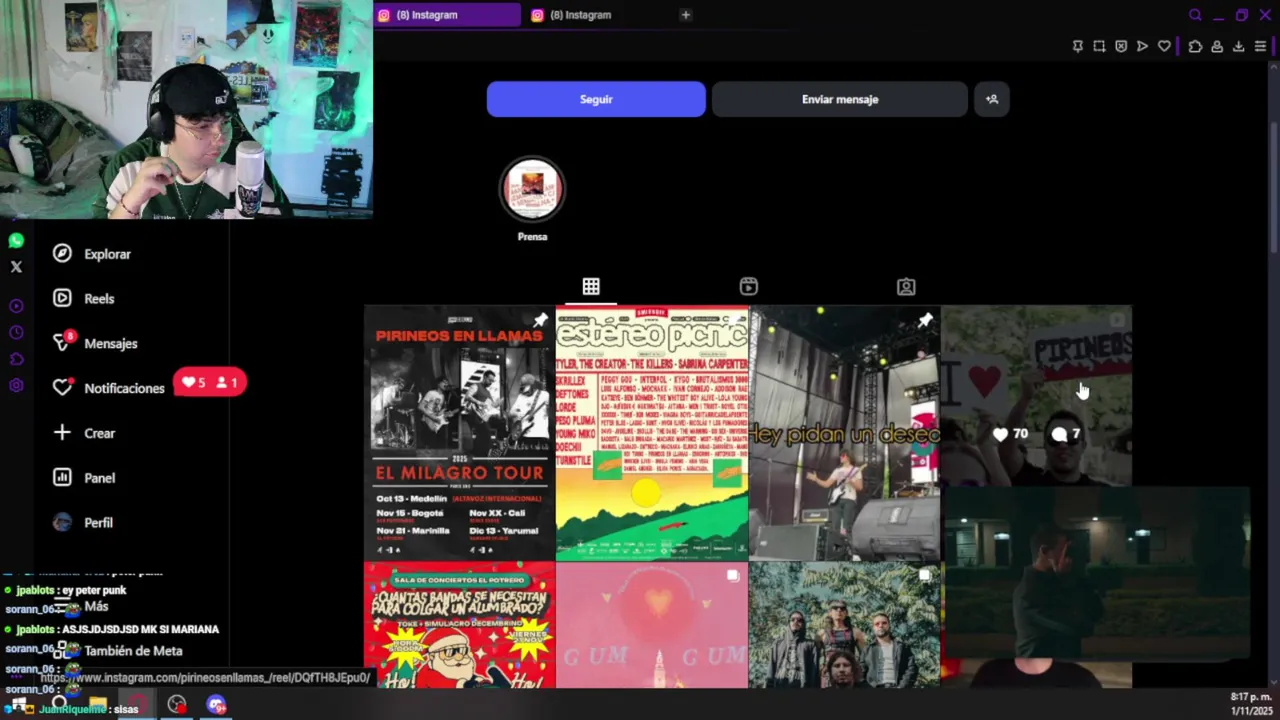The width and height of the screenshot is (1280, 720).
Task: Open the account profile toolbar icon
Action: (1217, 46)
